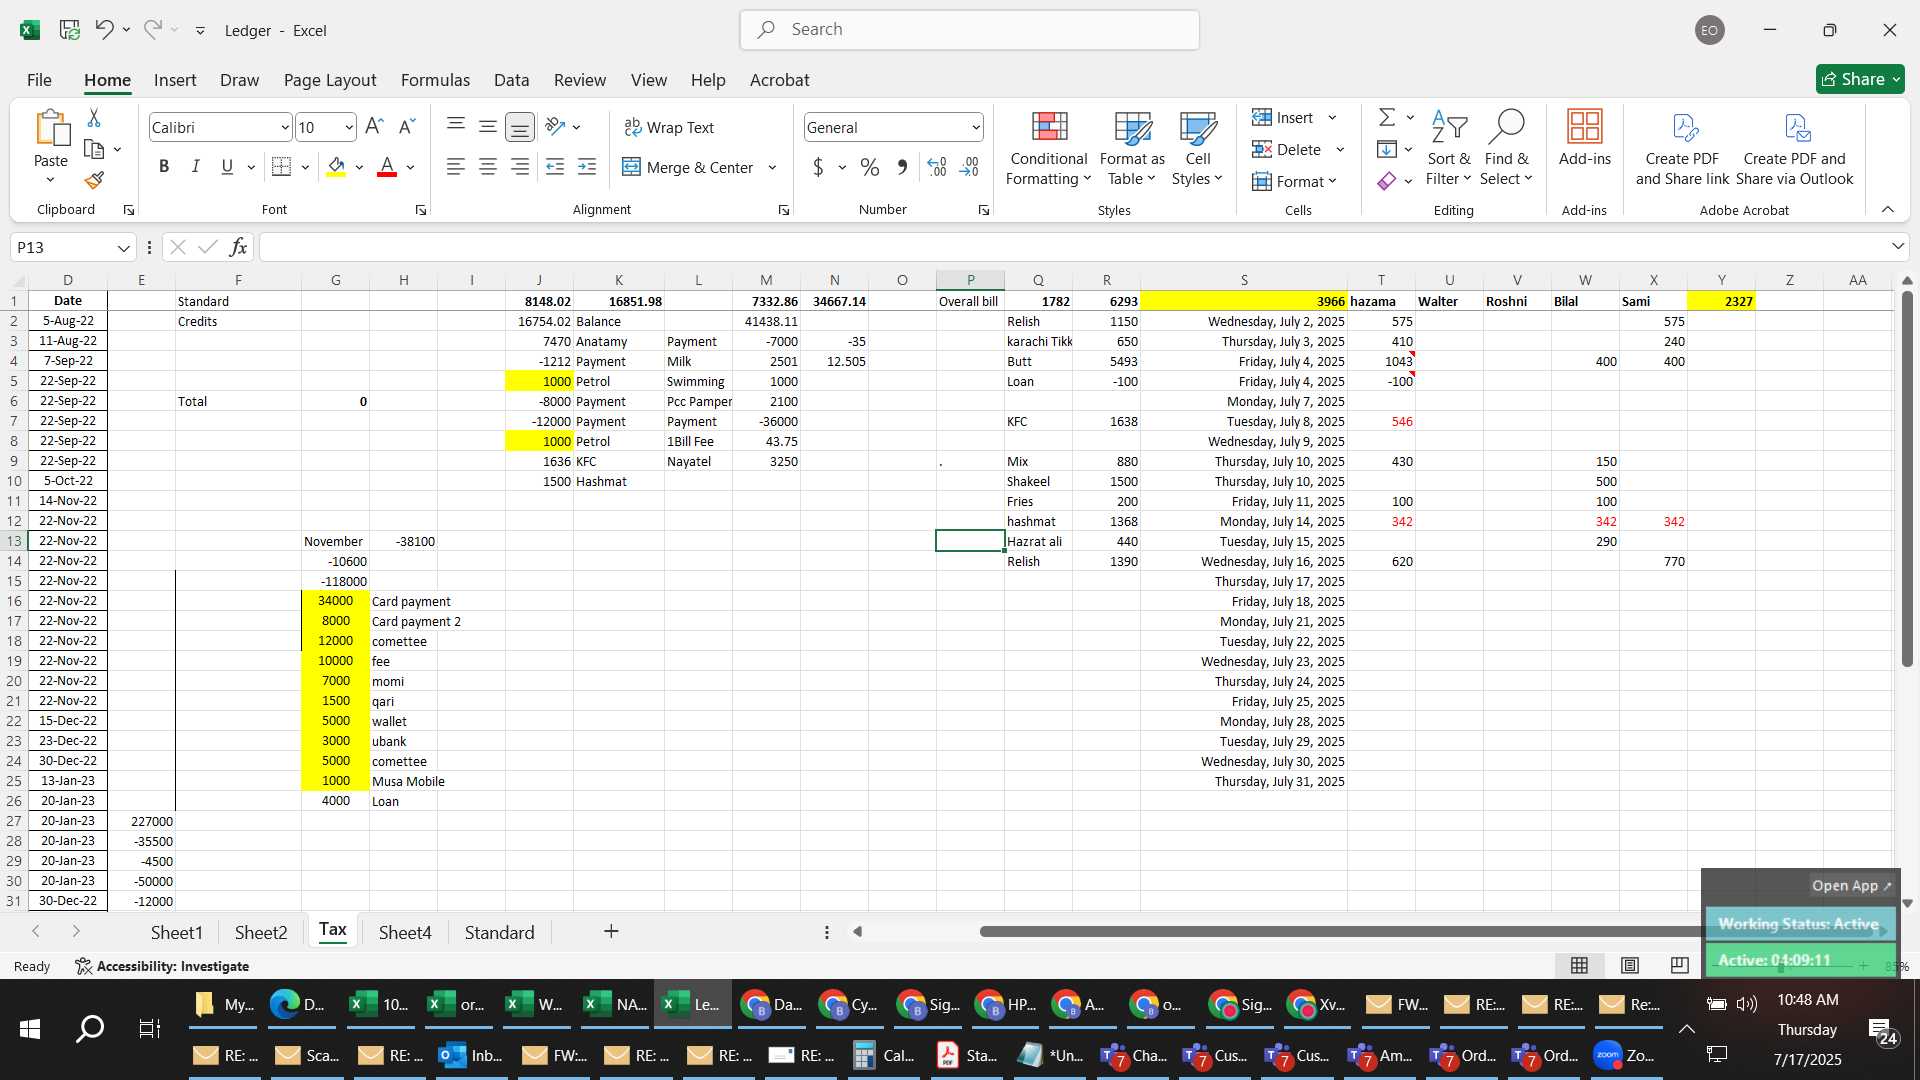Toggle Middle Align

(x=488, y=126)
